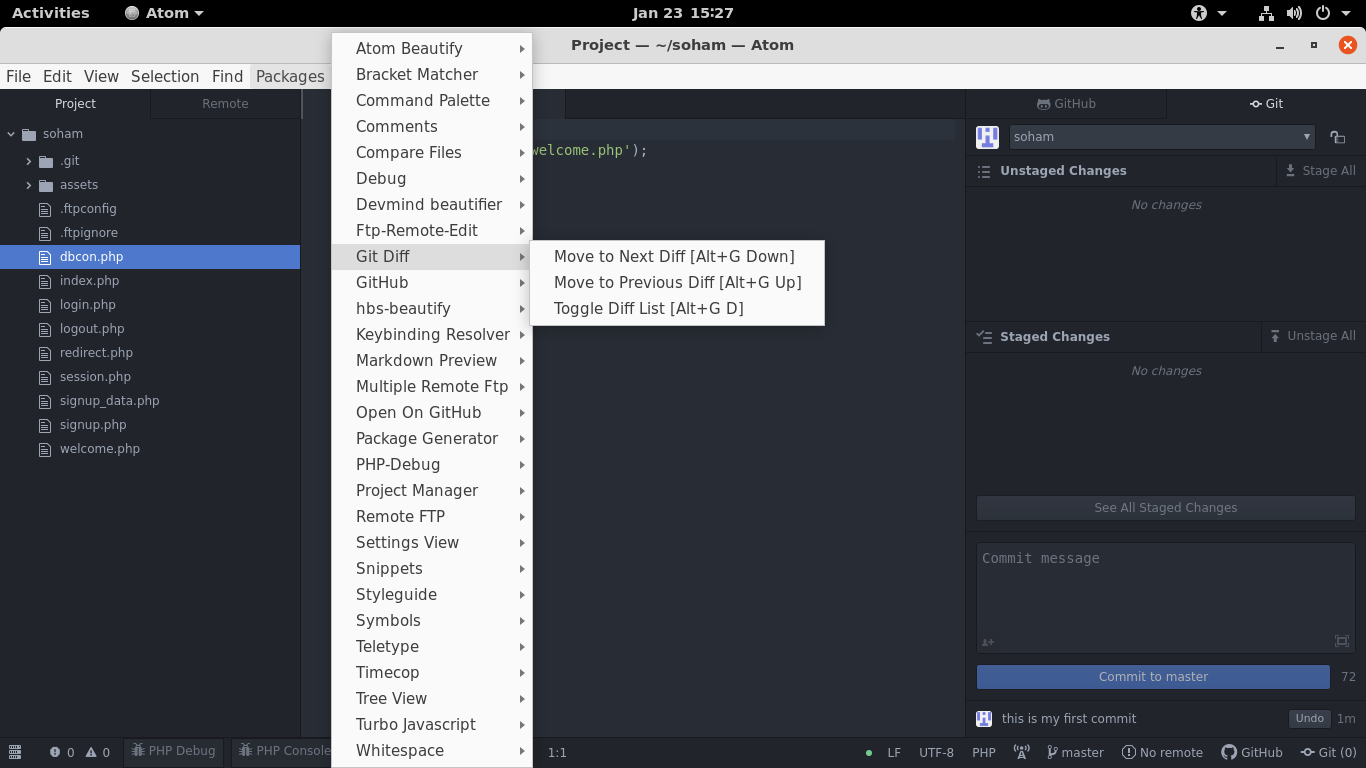Switch to the Remote tab

pyautogui.click(x=225, y=104)
